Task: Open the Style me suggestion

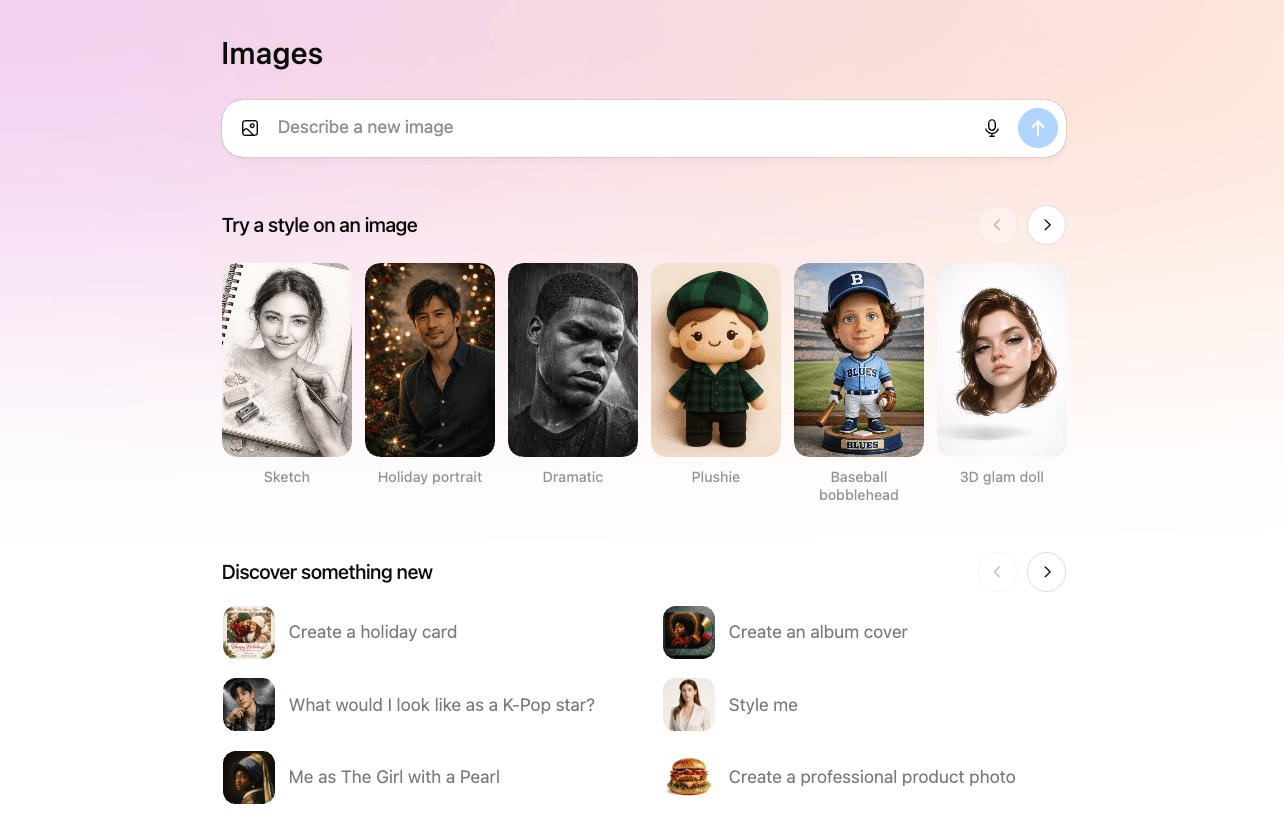Action: pos(763,705)
